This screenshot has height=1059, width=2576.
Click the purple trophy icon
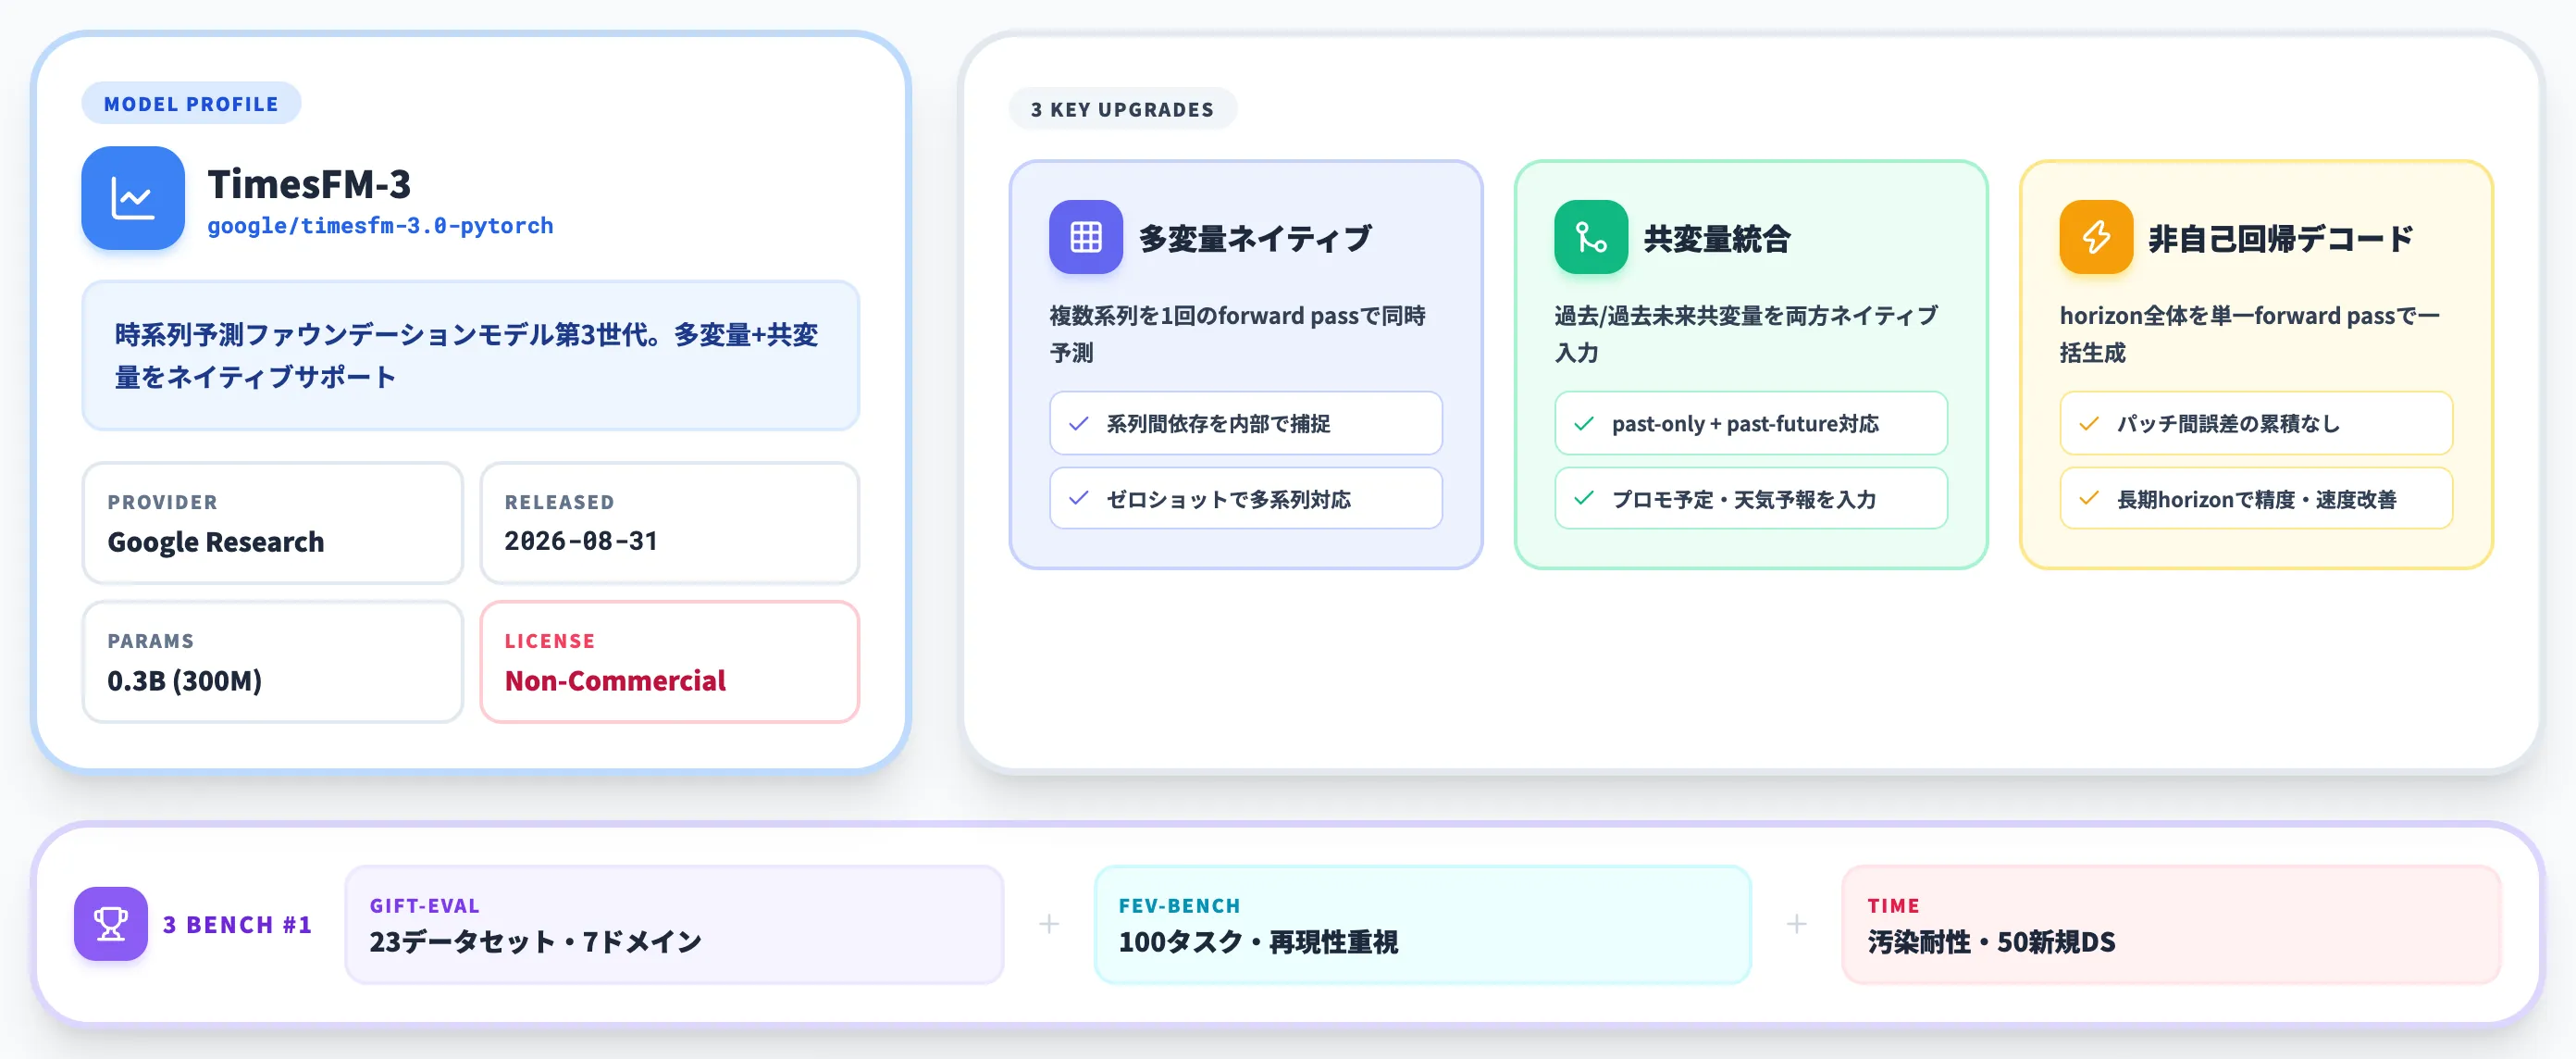coord(111,924)
